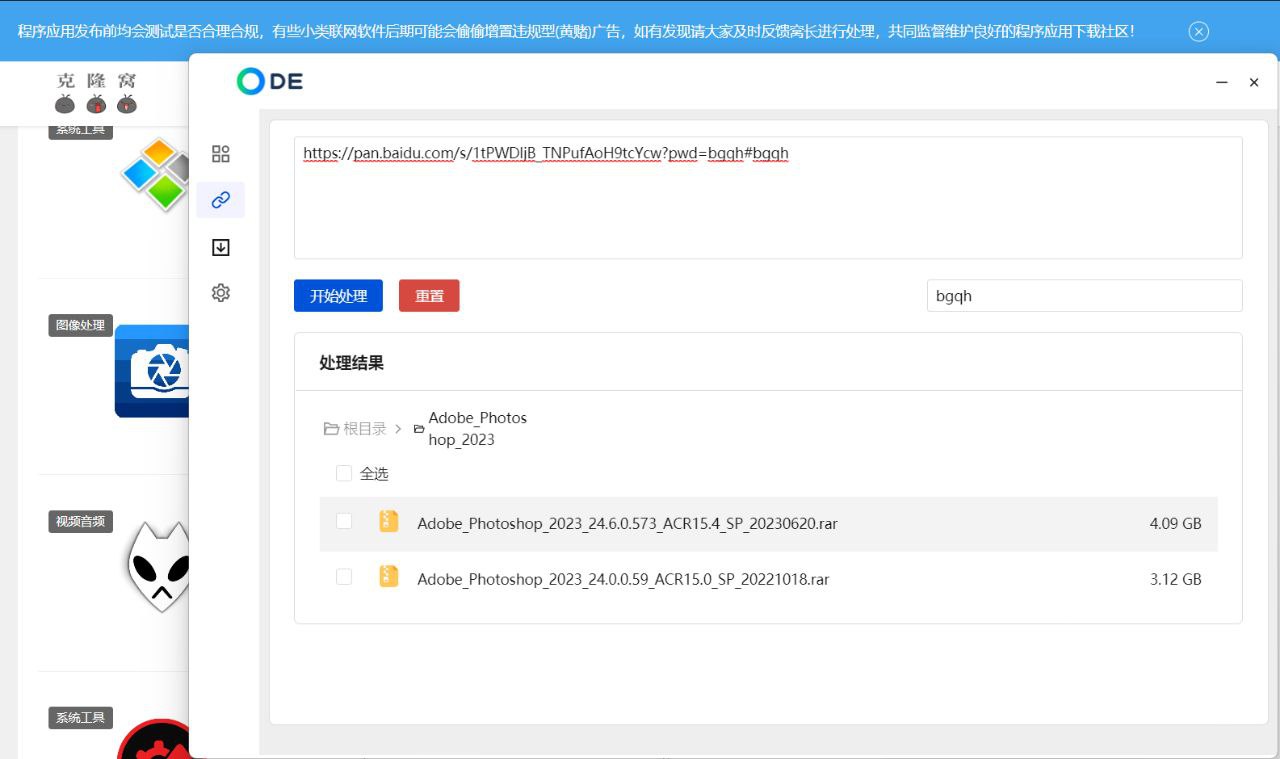Click the Baidu pan link text area
The height and width of the screenshot is (759, 1280).
pos(767,198)
